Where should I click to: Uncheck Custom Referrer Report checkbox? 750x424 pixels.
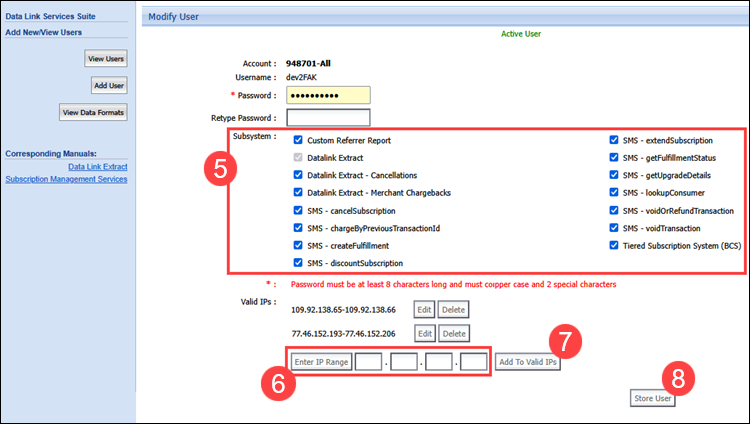299,141
